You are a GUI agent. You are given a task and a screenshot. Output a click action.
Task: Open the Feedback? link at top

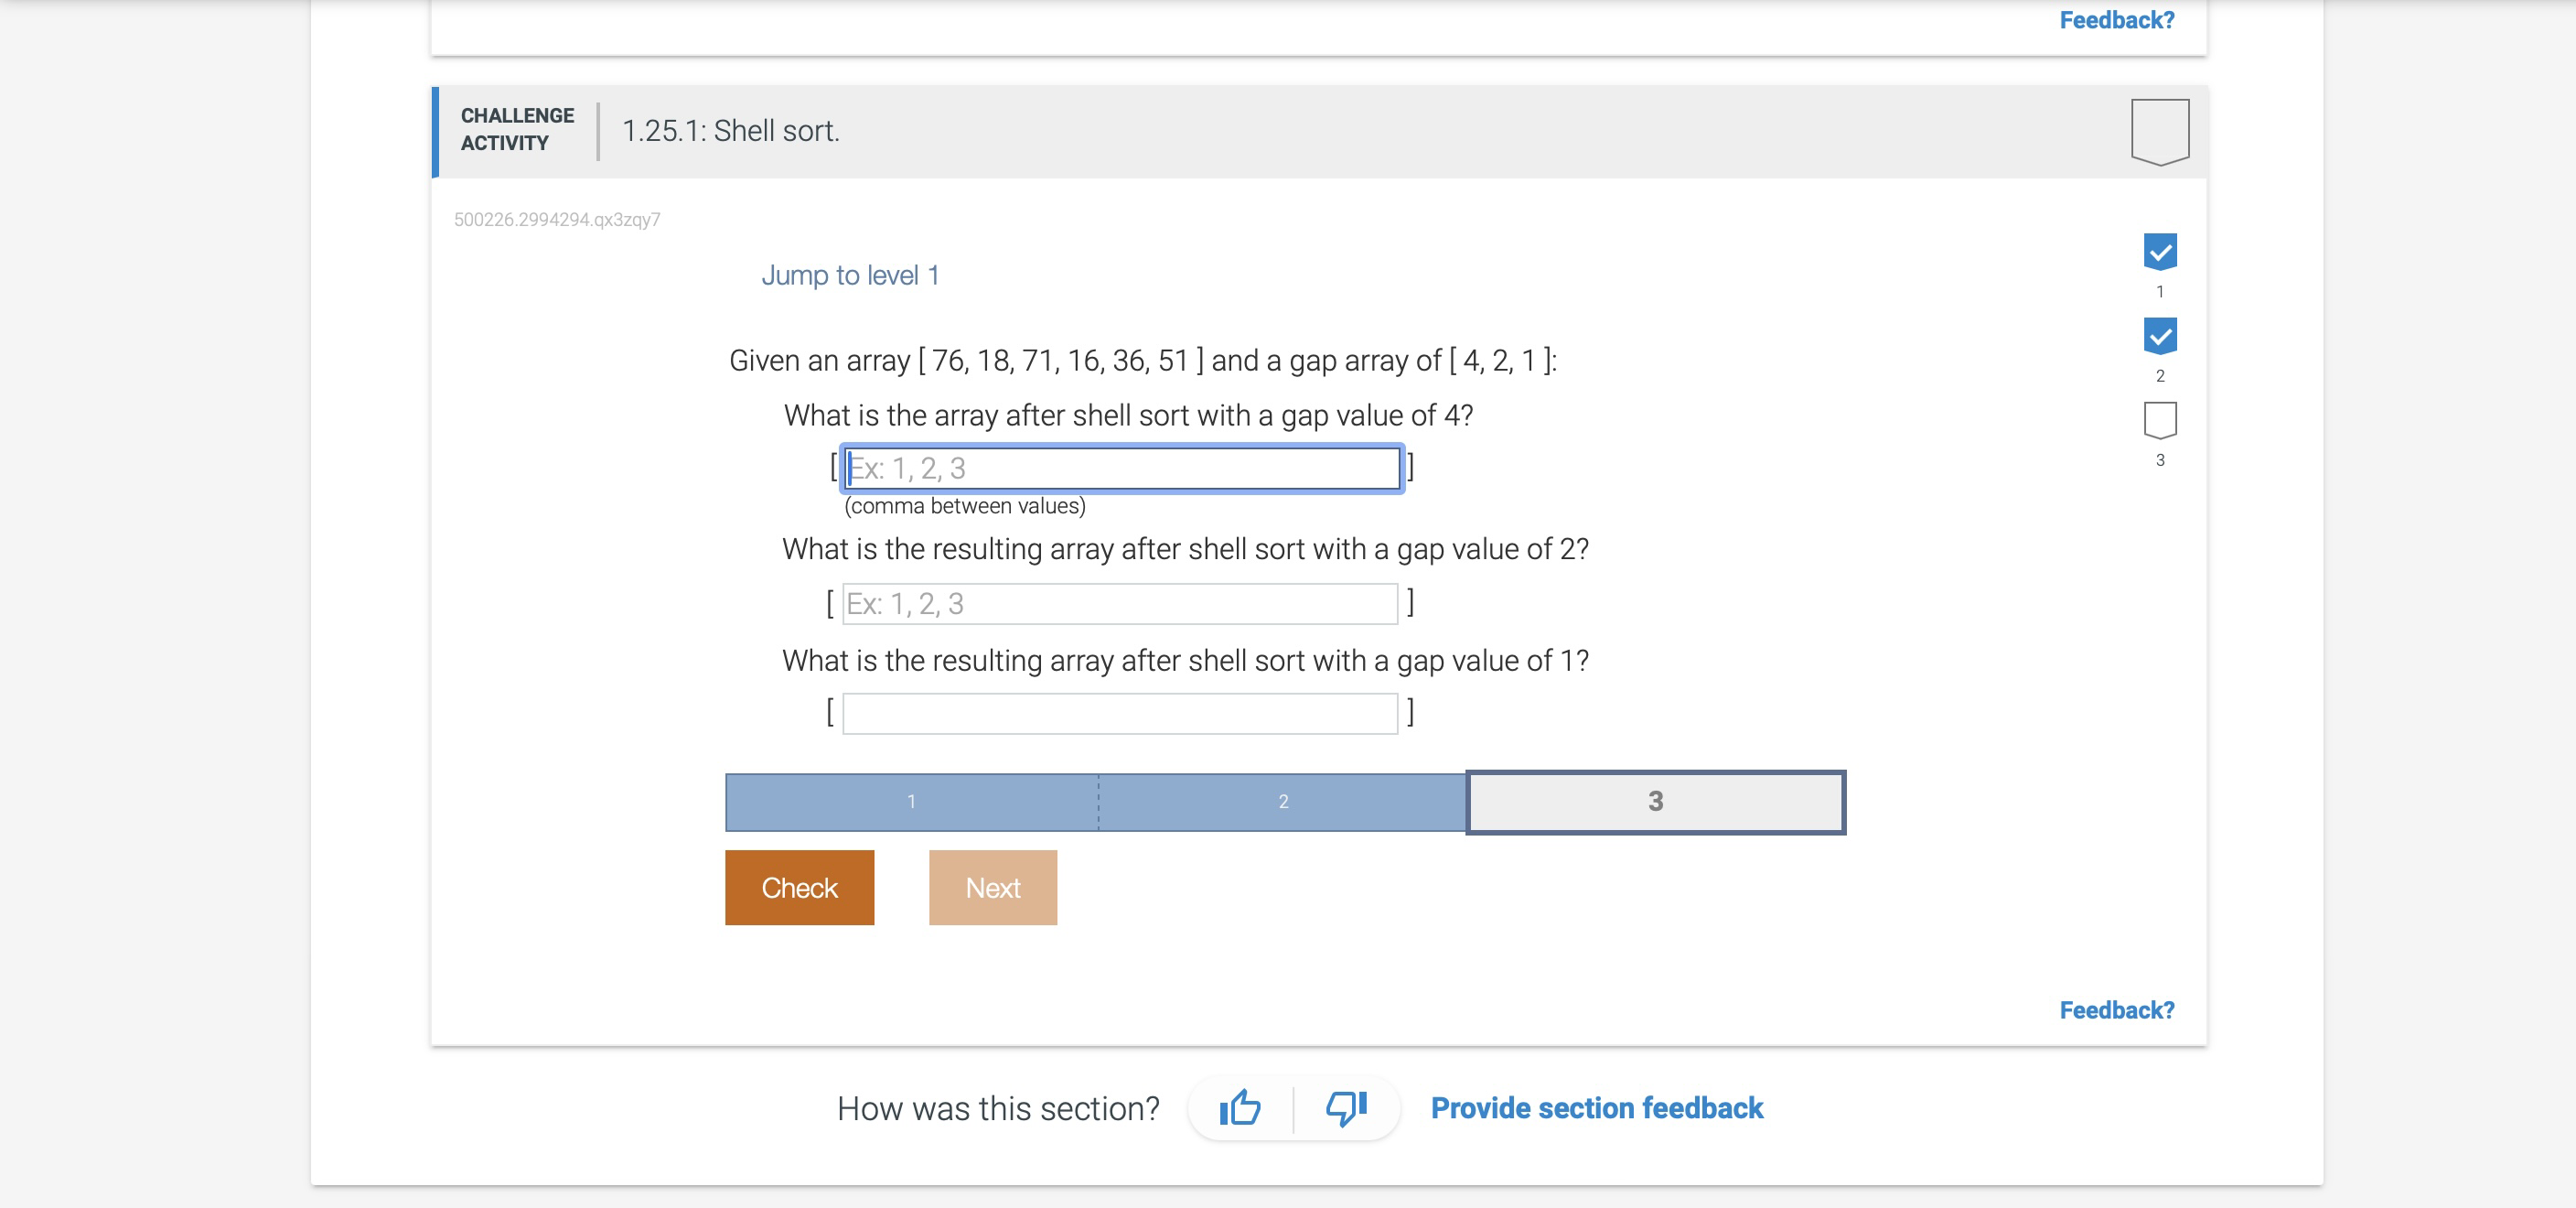click(x=2116, y=20)
